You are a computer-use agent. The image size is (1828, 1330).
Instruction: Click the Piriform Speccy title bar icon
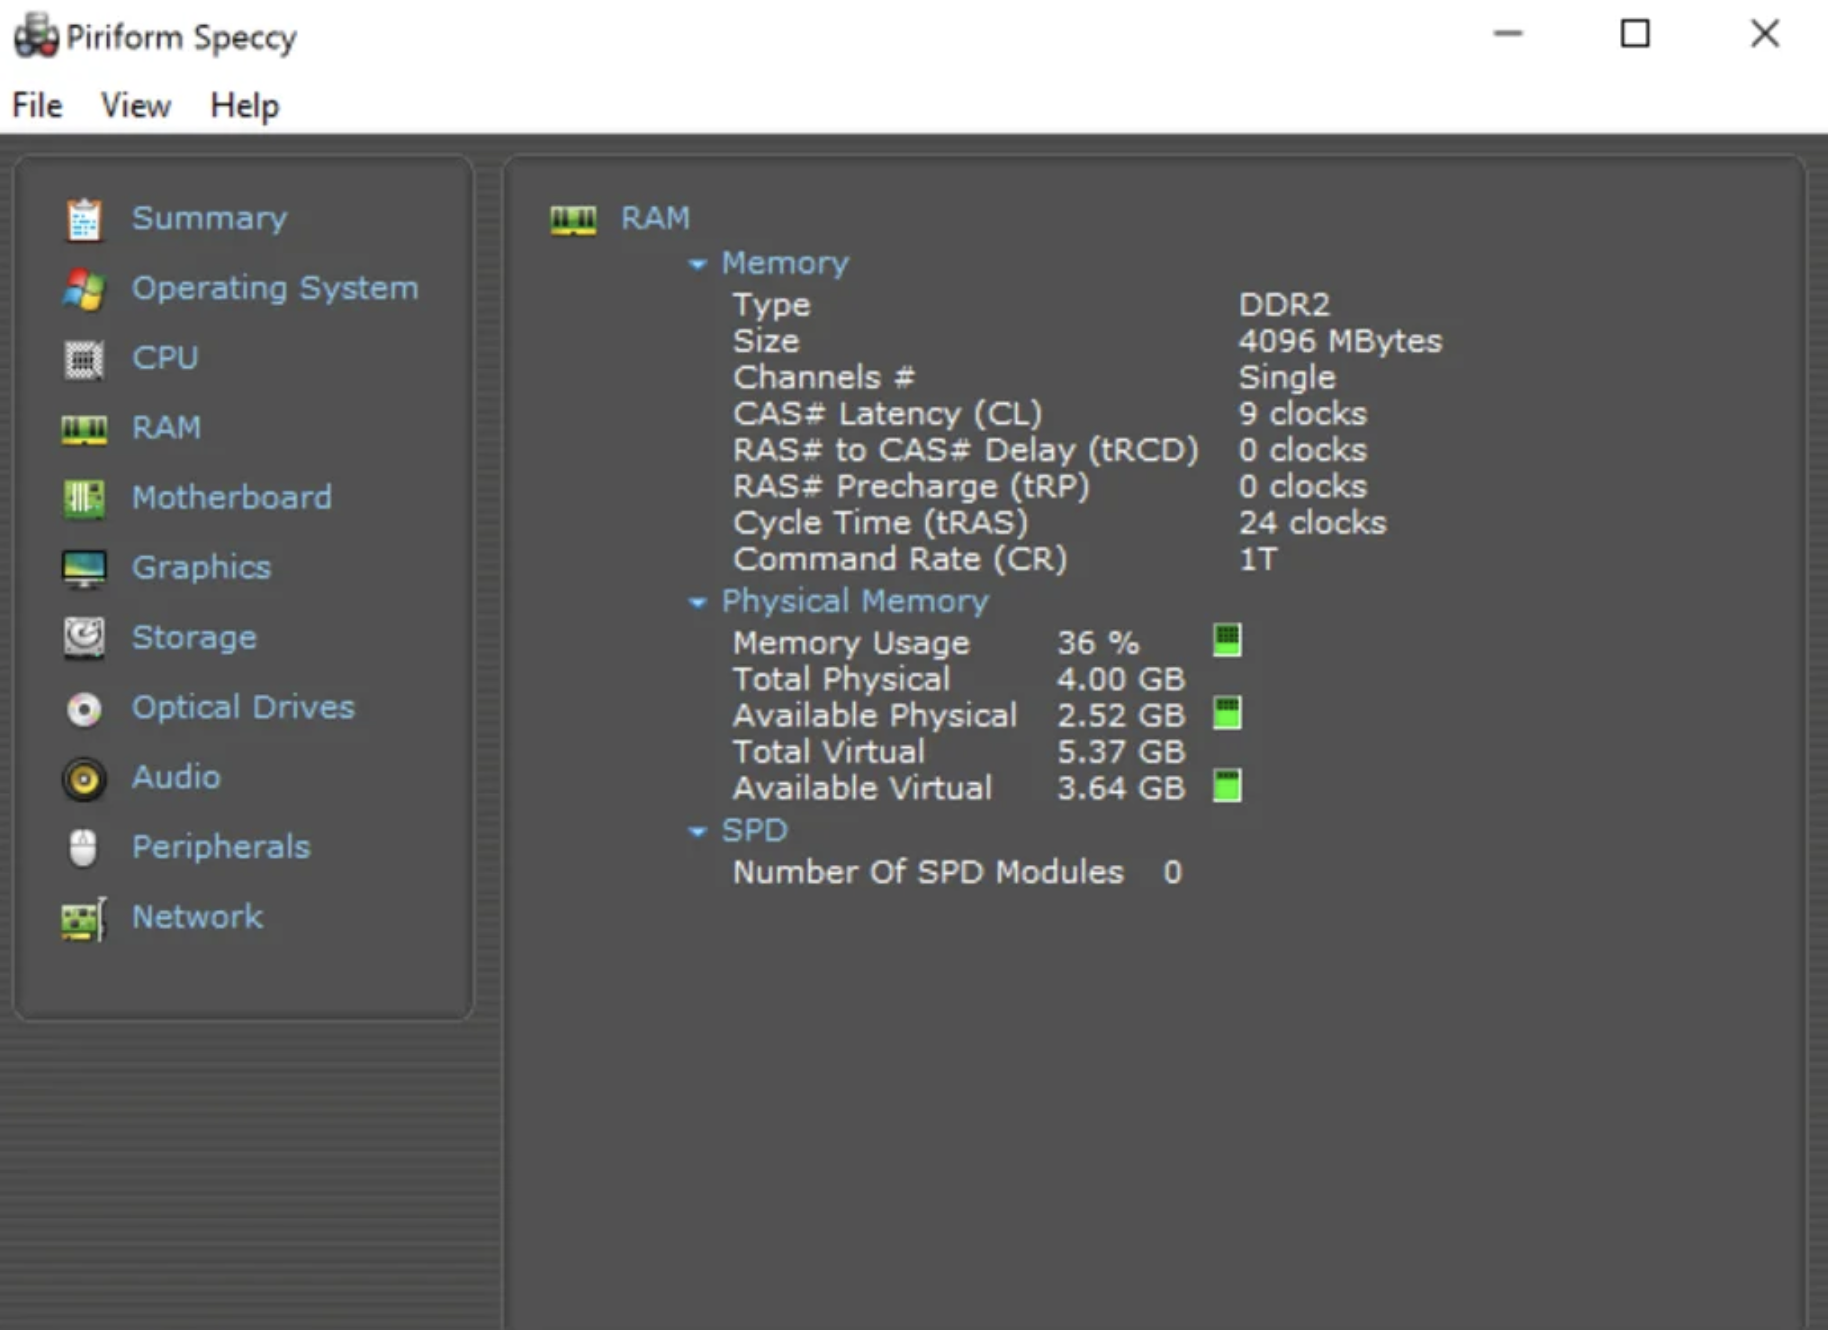(x=36, y=36)
